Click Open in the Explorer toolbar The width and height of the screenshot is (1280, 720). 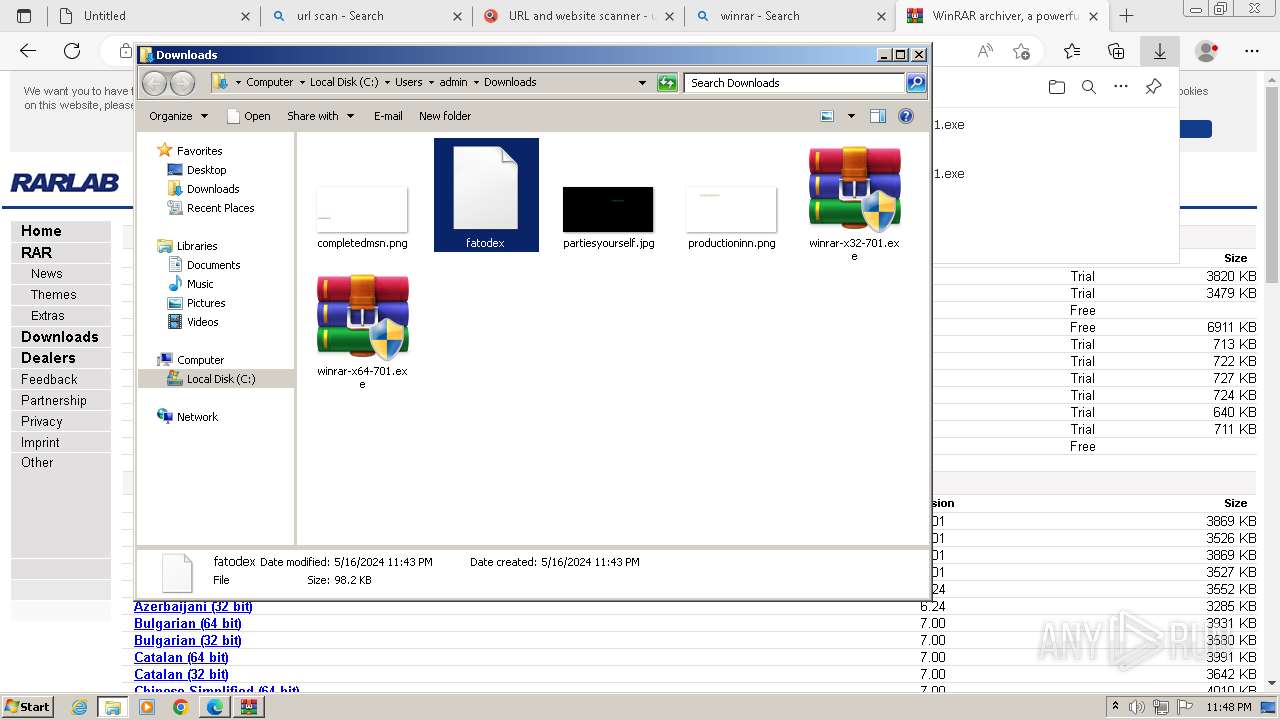coord(249,116)
